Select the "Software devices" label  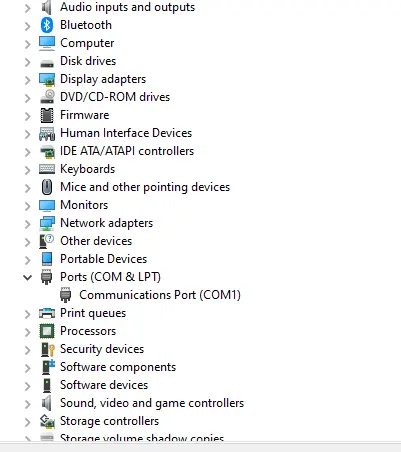104,385
